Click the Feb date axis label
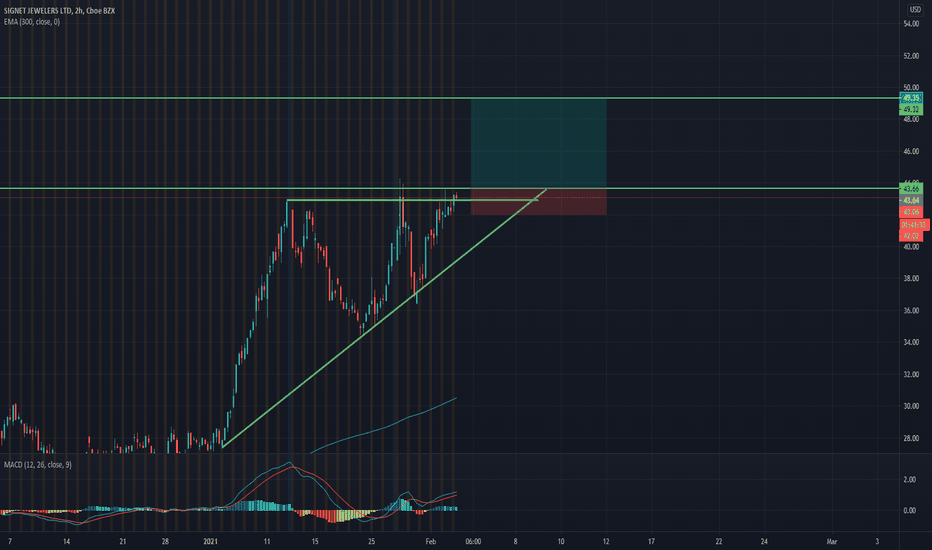The width and height of the screenshot is (932, 550). tap(431, 541)
